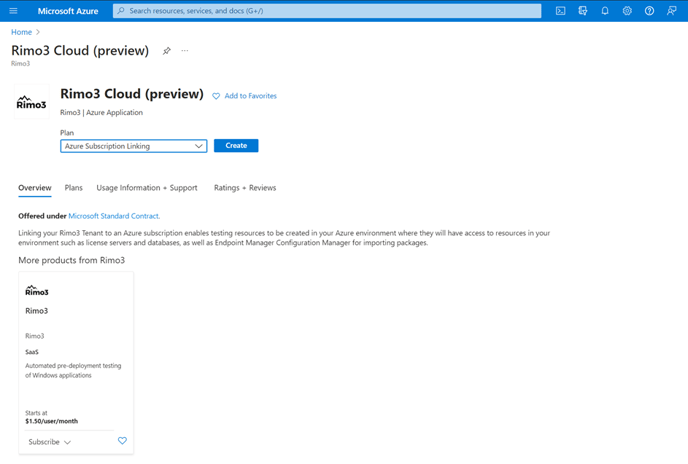688x464 pixels.
Task: Open the Rimo3 product card title
Action: (x=36, y=311)
